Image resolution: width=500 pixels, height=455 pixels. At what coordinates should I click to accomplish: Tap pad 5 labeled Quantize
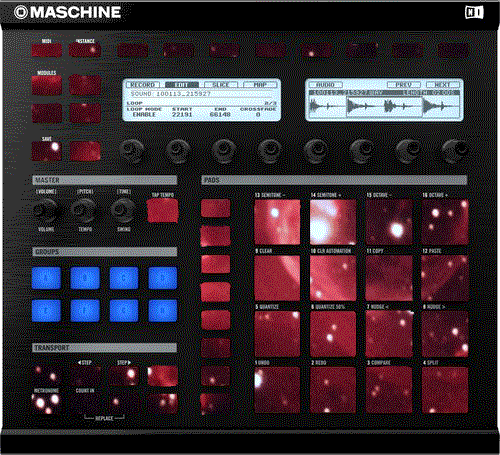click(x=277, y=334)
